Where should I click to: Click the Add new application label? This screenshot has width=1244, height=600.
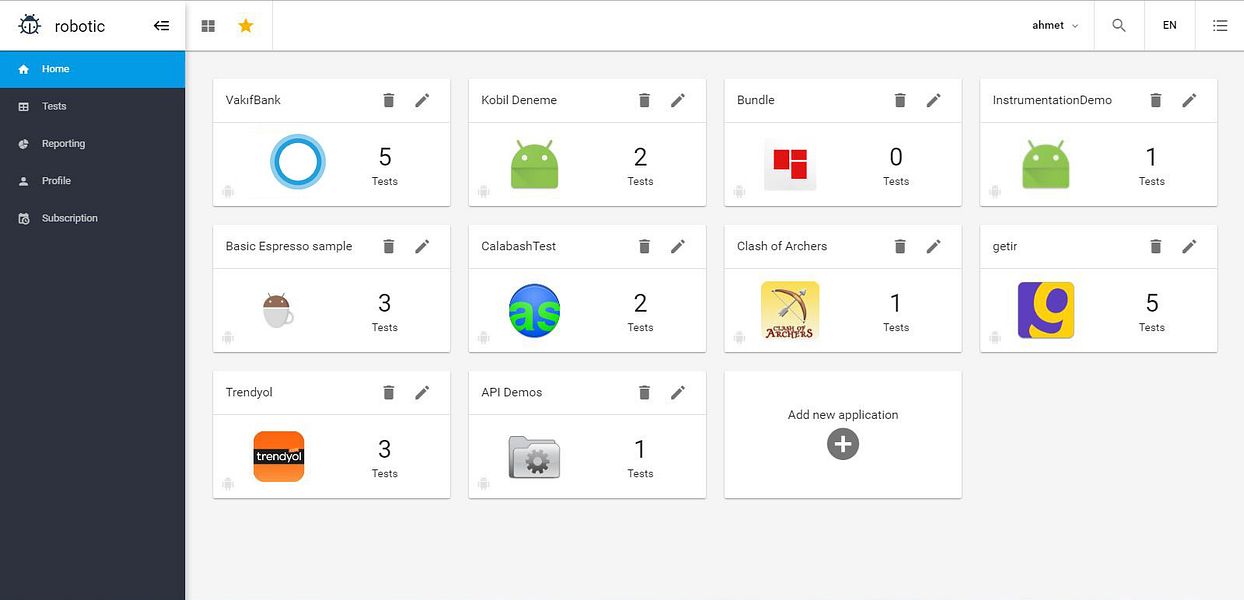(x=843, y=415)
